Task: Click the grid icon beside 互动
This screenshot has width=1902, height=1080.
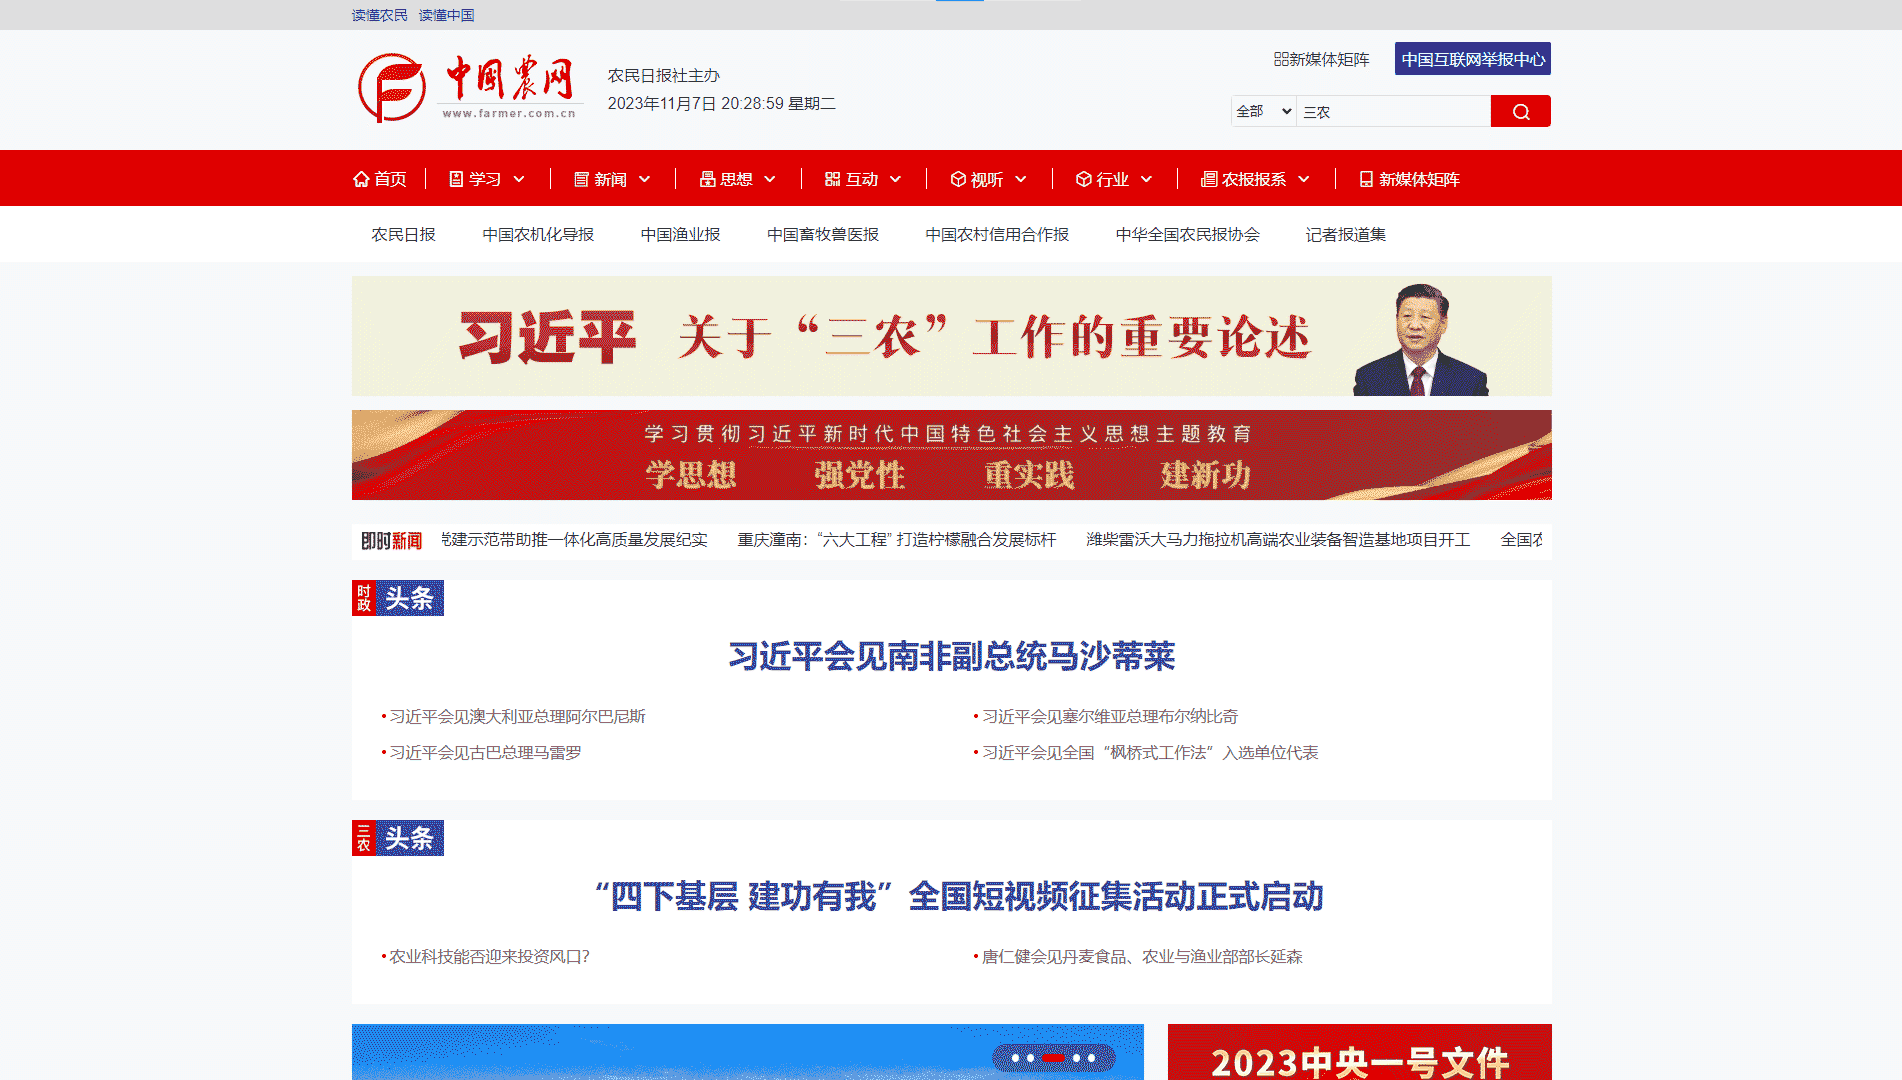Action: click(x=832, y=179)
